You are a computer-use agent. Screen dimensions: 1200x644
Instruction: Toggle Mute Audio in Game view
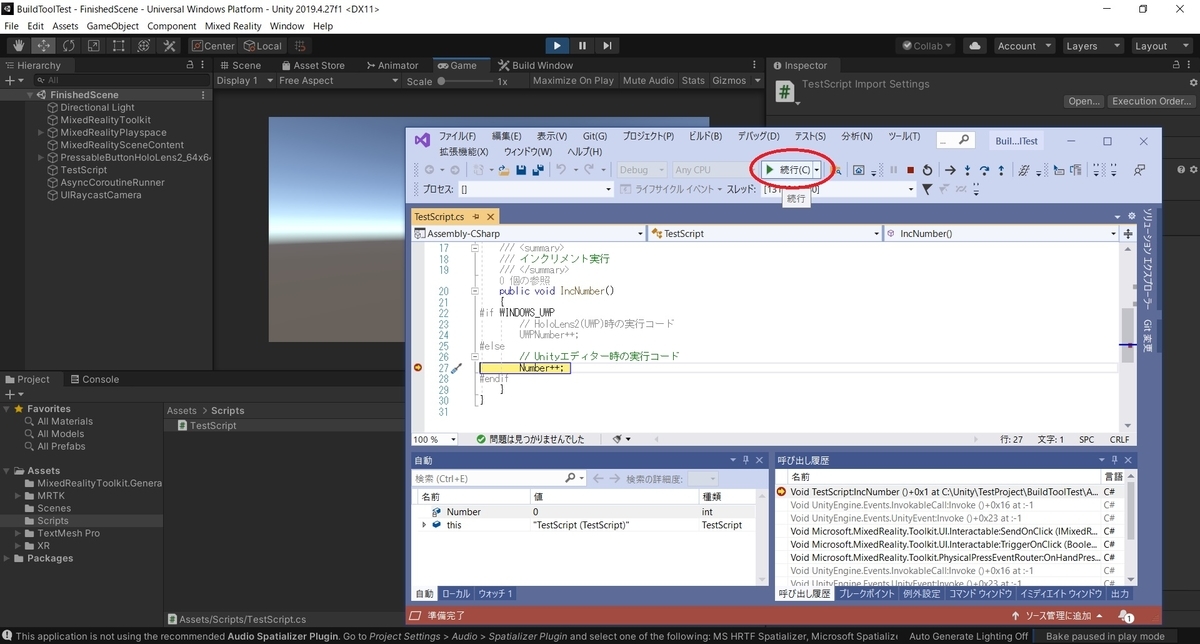648,81
